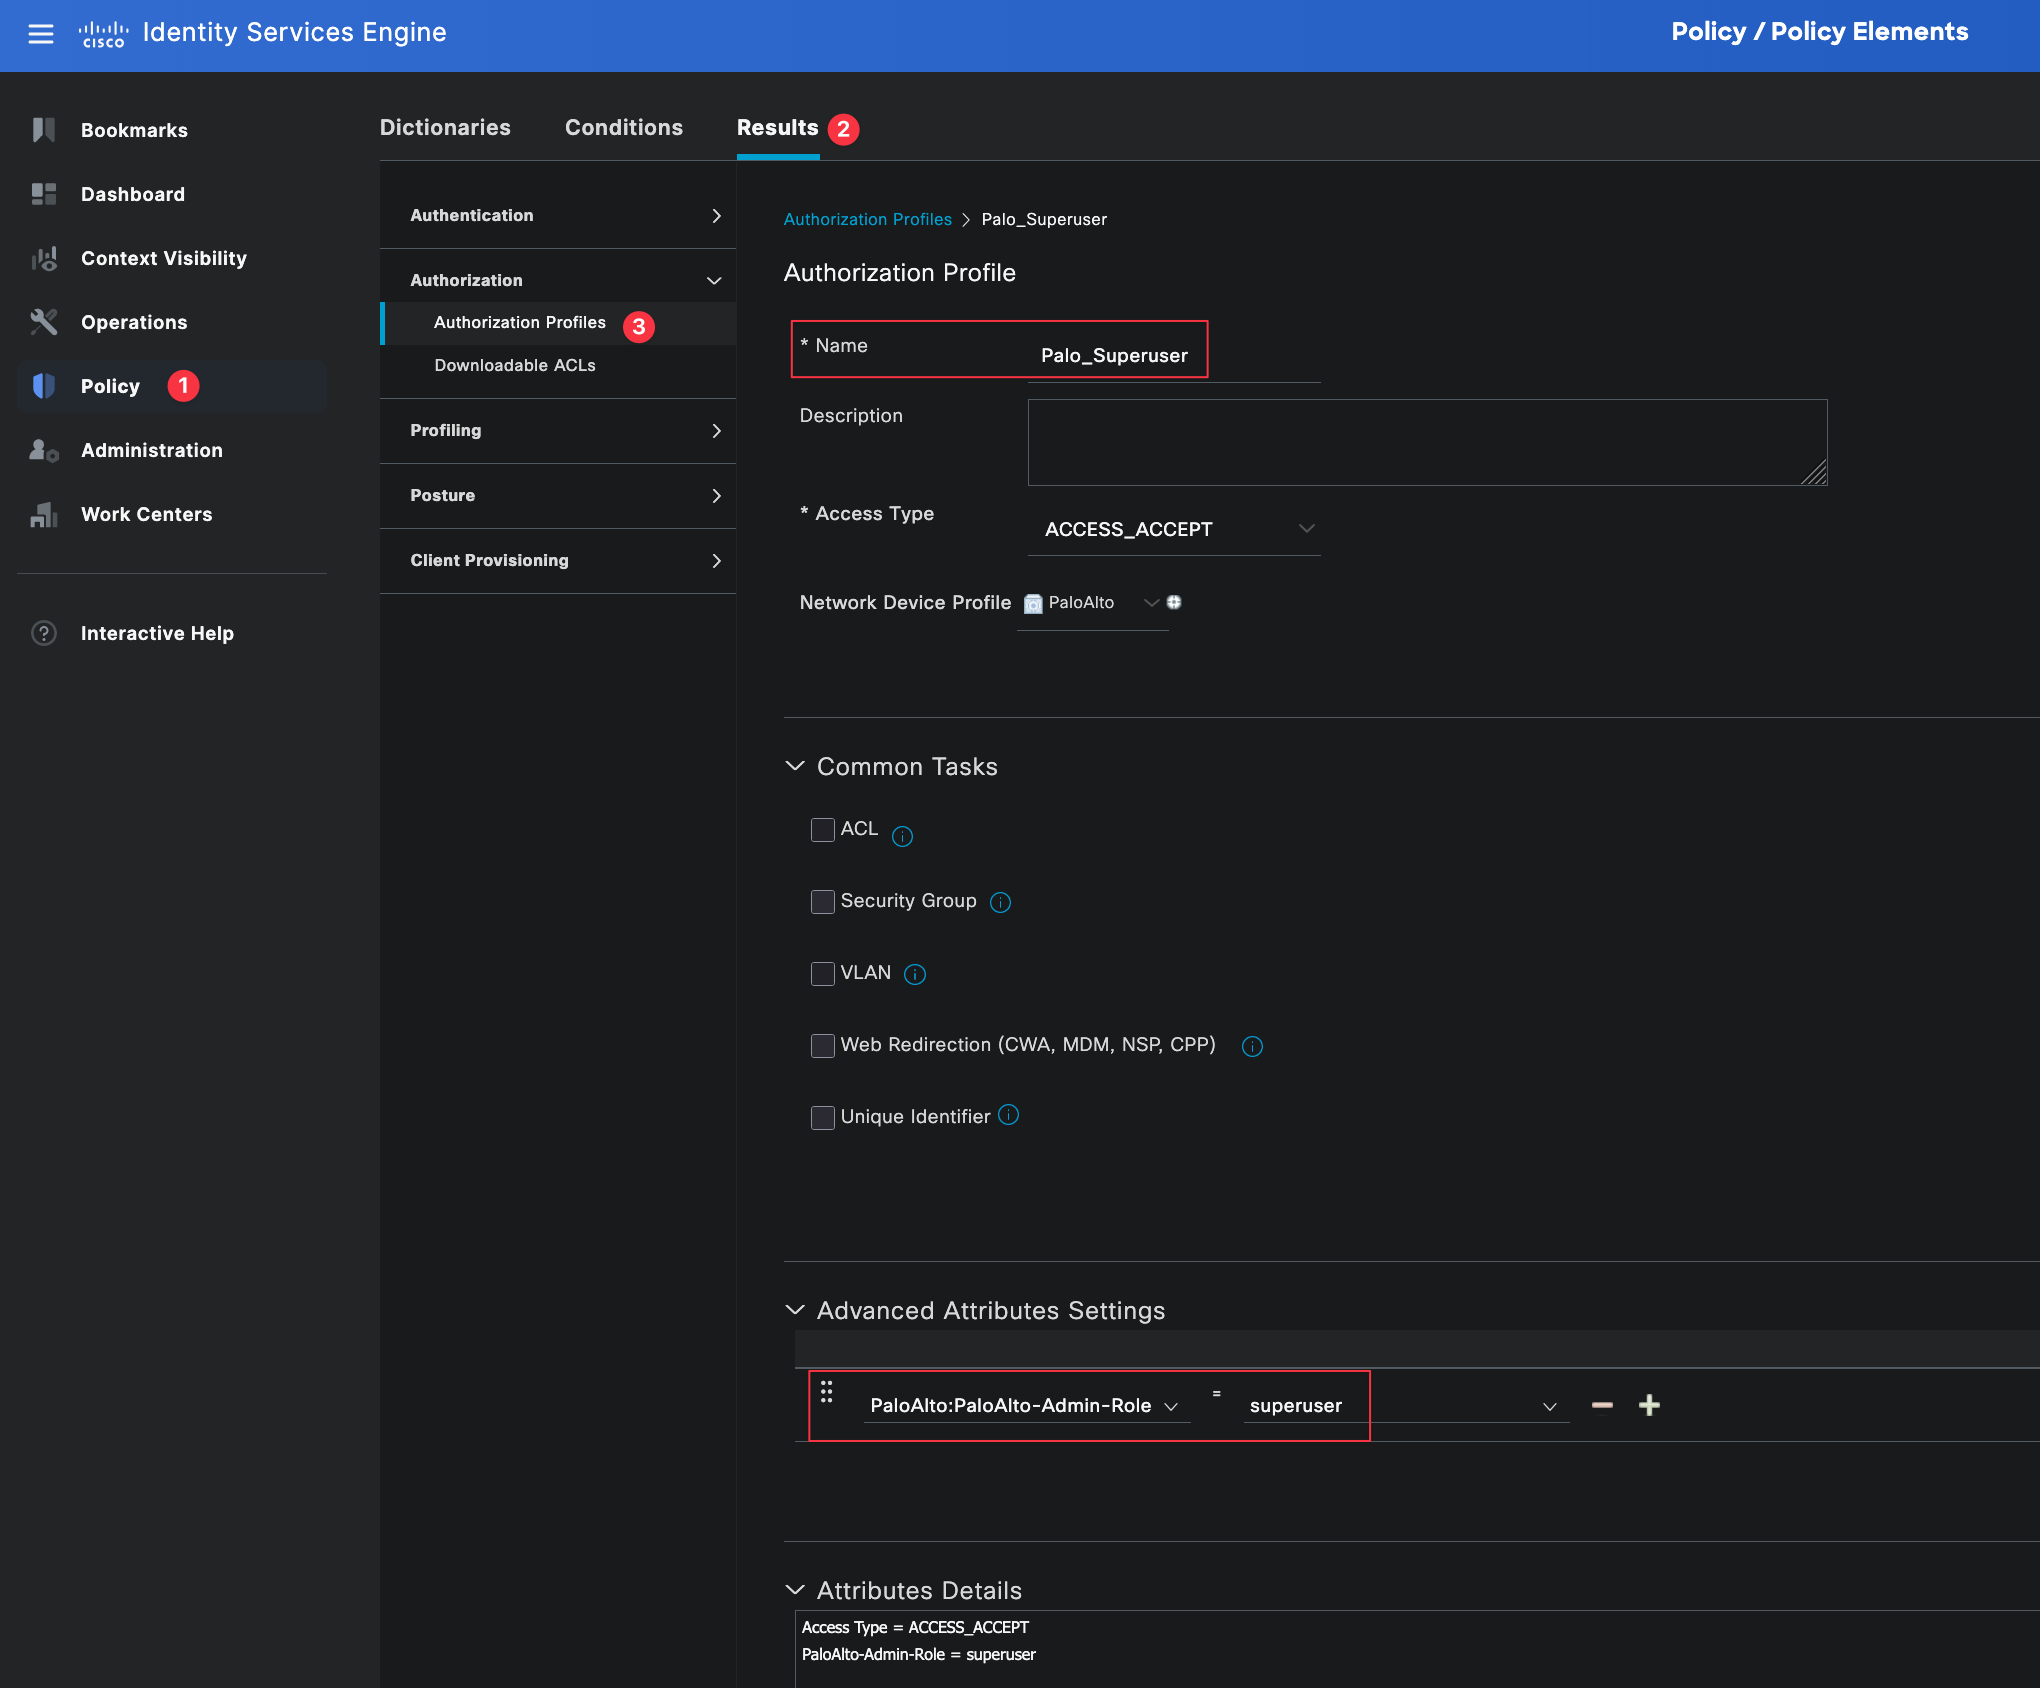The height and width of the screenshot is (1688, 2040).
Task: Click the drag handle of PaloAlto-Admin-Role row
Action: click(x=827, y=1392)
